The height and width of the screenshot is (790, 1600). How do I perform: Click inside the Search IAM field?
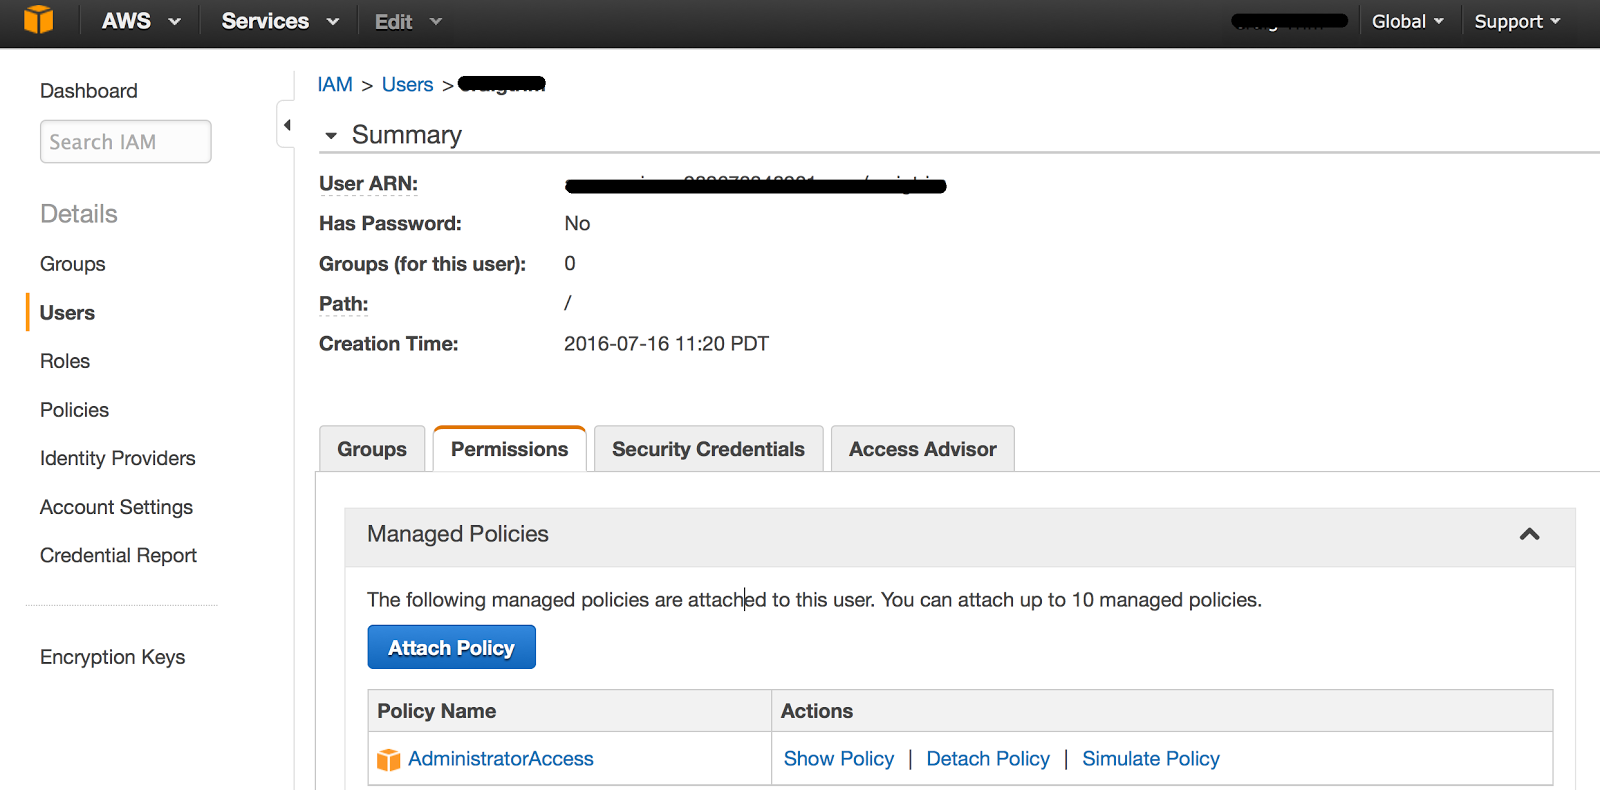125,141
